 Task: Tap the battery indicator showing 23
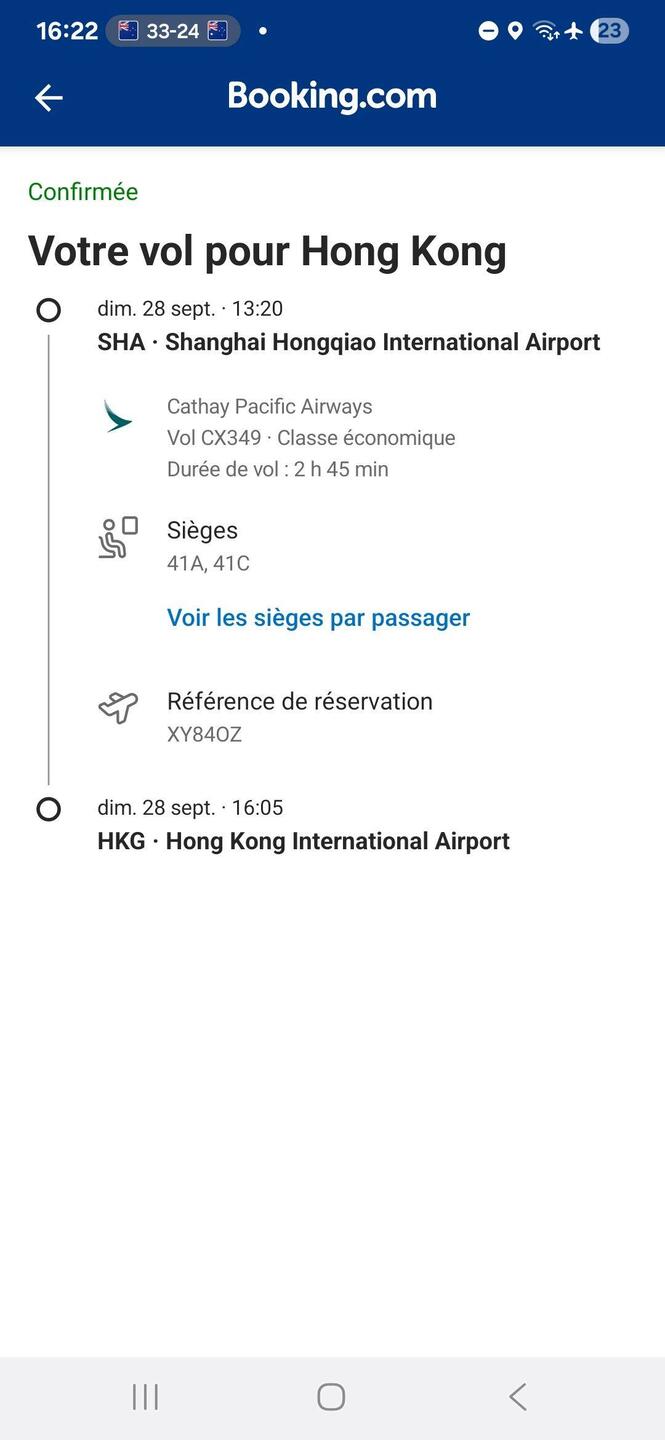pyautogui.click(x=609, y=31)
